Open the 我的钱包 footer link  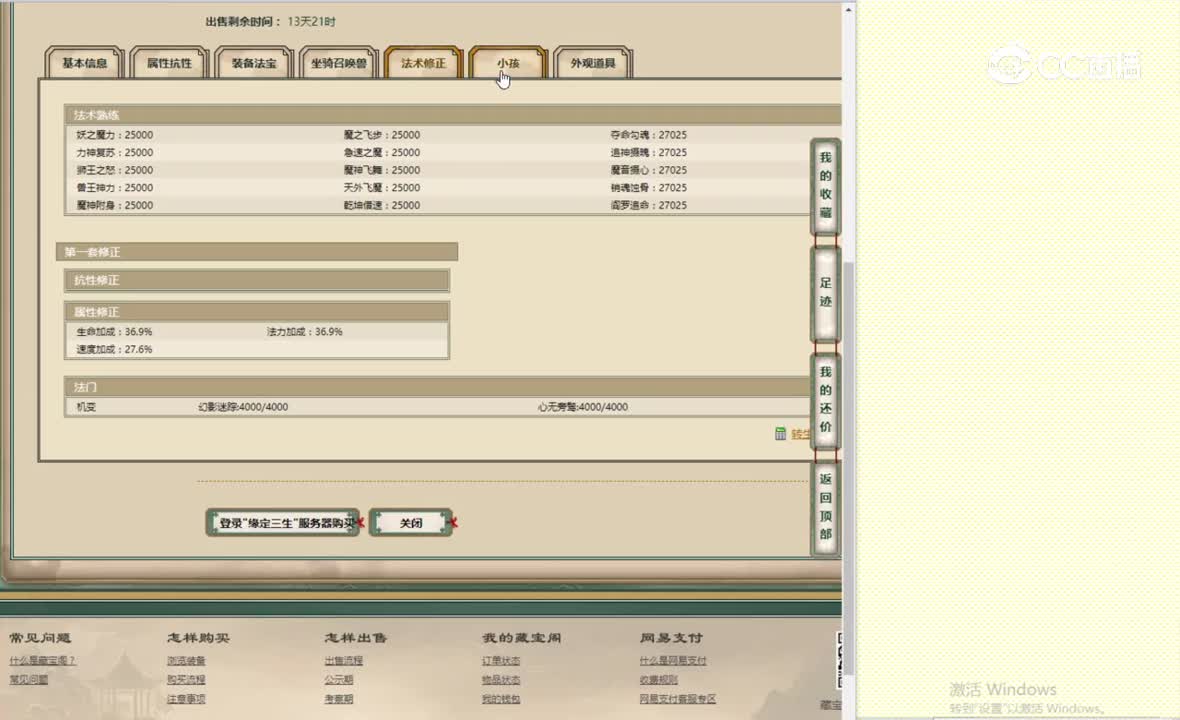click(x=501, y=699)
